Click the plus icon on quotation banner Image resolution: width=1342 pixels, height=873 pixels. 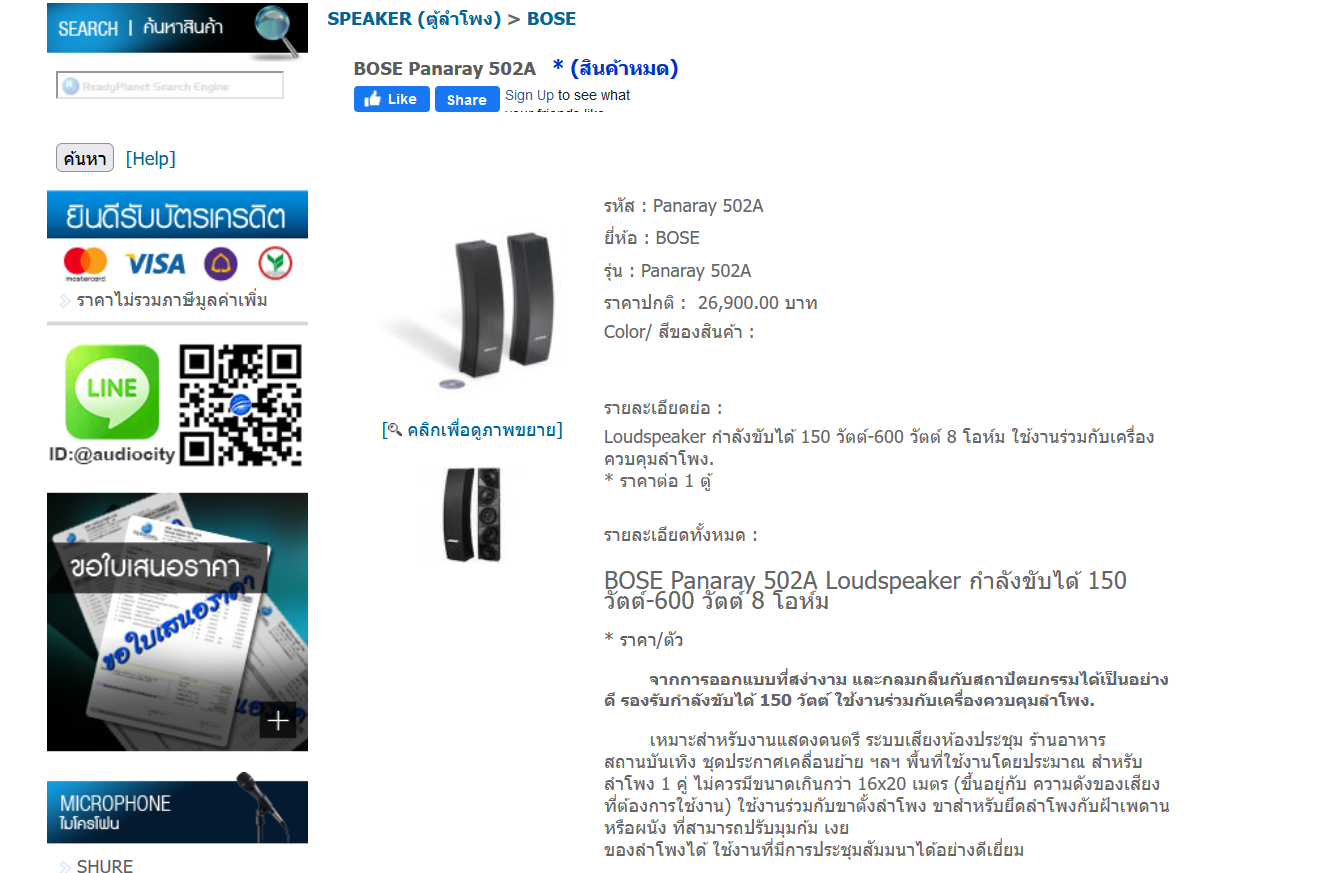(x=278, y=720)
